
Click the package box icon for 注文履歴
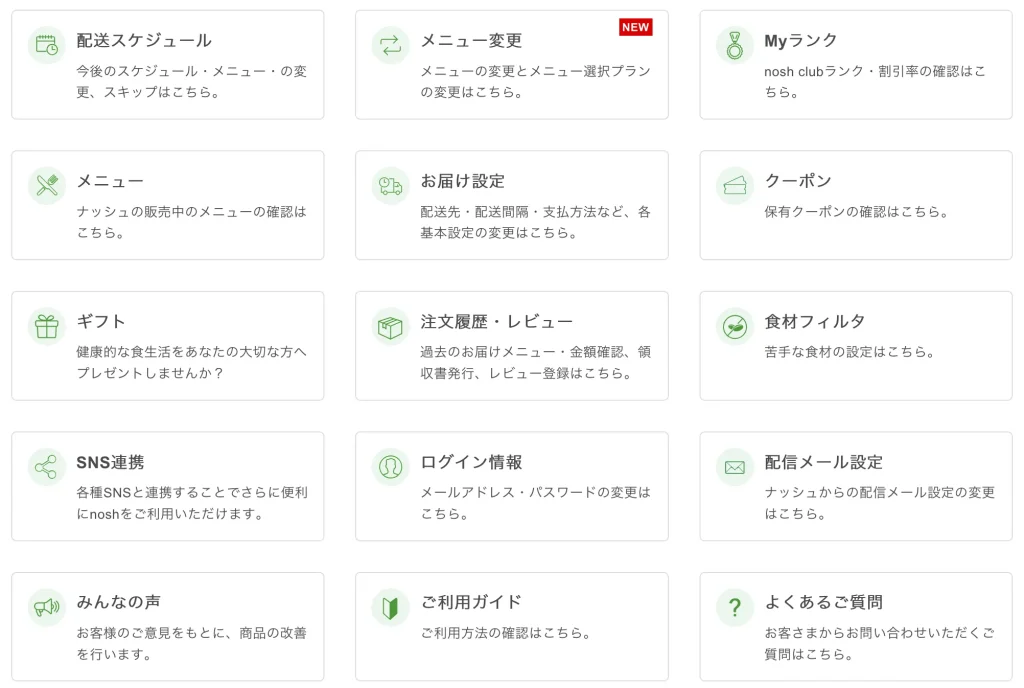coord(391,326)
